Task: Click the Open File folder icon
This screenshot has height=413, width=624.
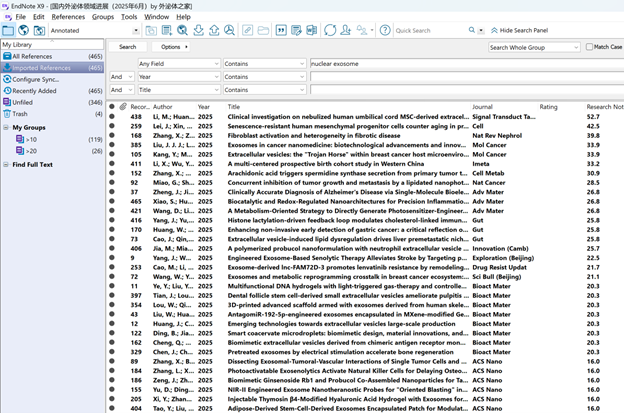Action: click(263, 30)
